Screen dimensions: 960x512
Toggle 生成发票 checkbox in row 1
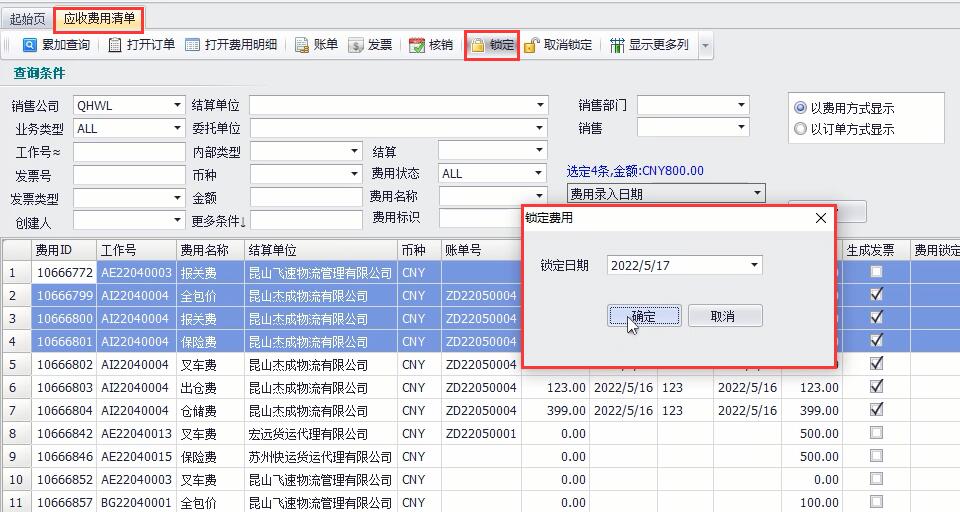(876, 272)
